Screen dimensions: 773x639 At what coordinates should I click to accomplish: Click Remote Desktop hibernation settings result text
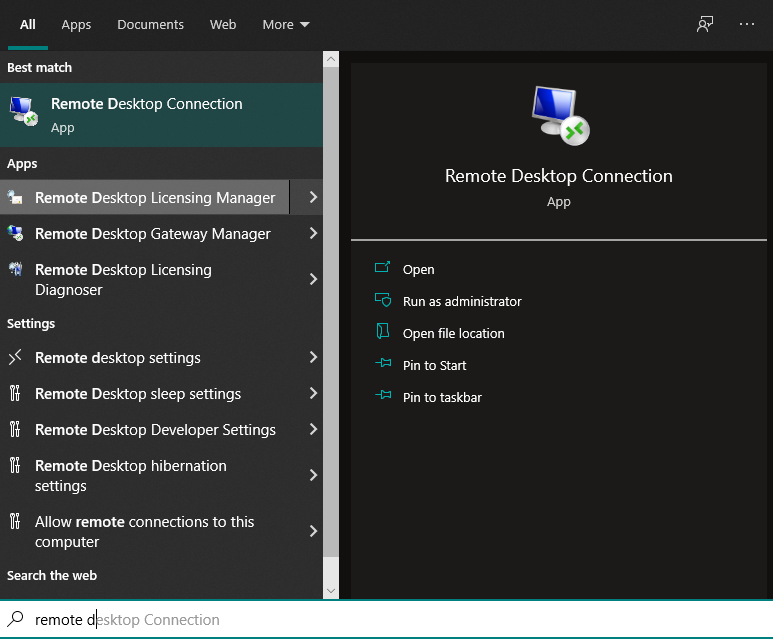(x=131, y=475)
